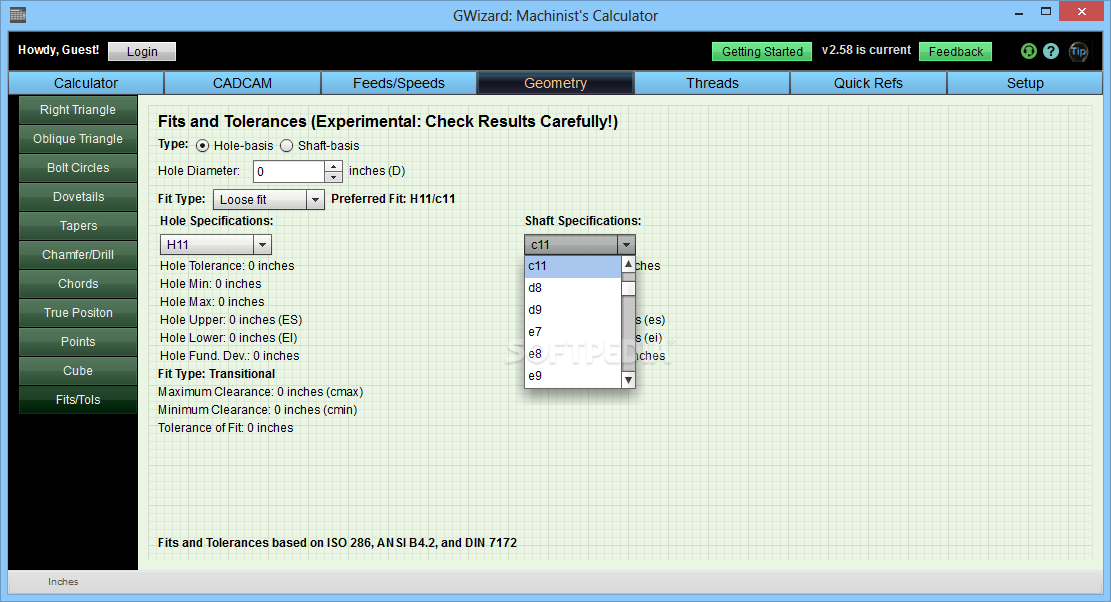Choose e9 from the shaft list

[573, 376]
